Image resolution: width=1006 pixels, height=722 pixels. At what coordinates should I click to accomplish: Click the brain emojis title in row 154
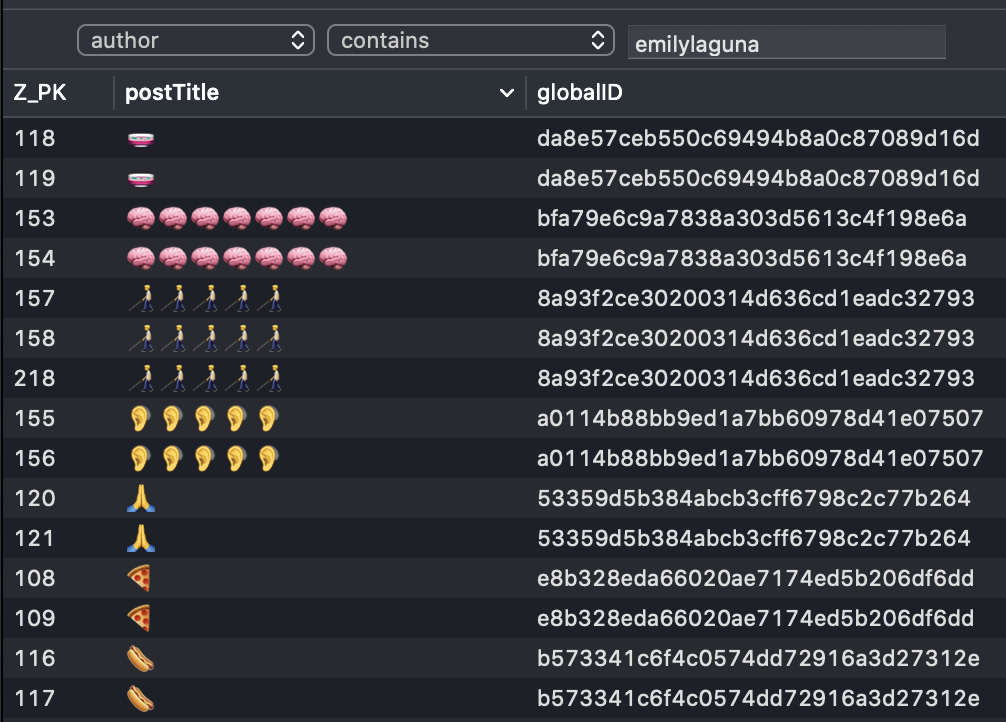click(x=237, y=258)
